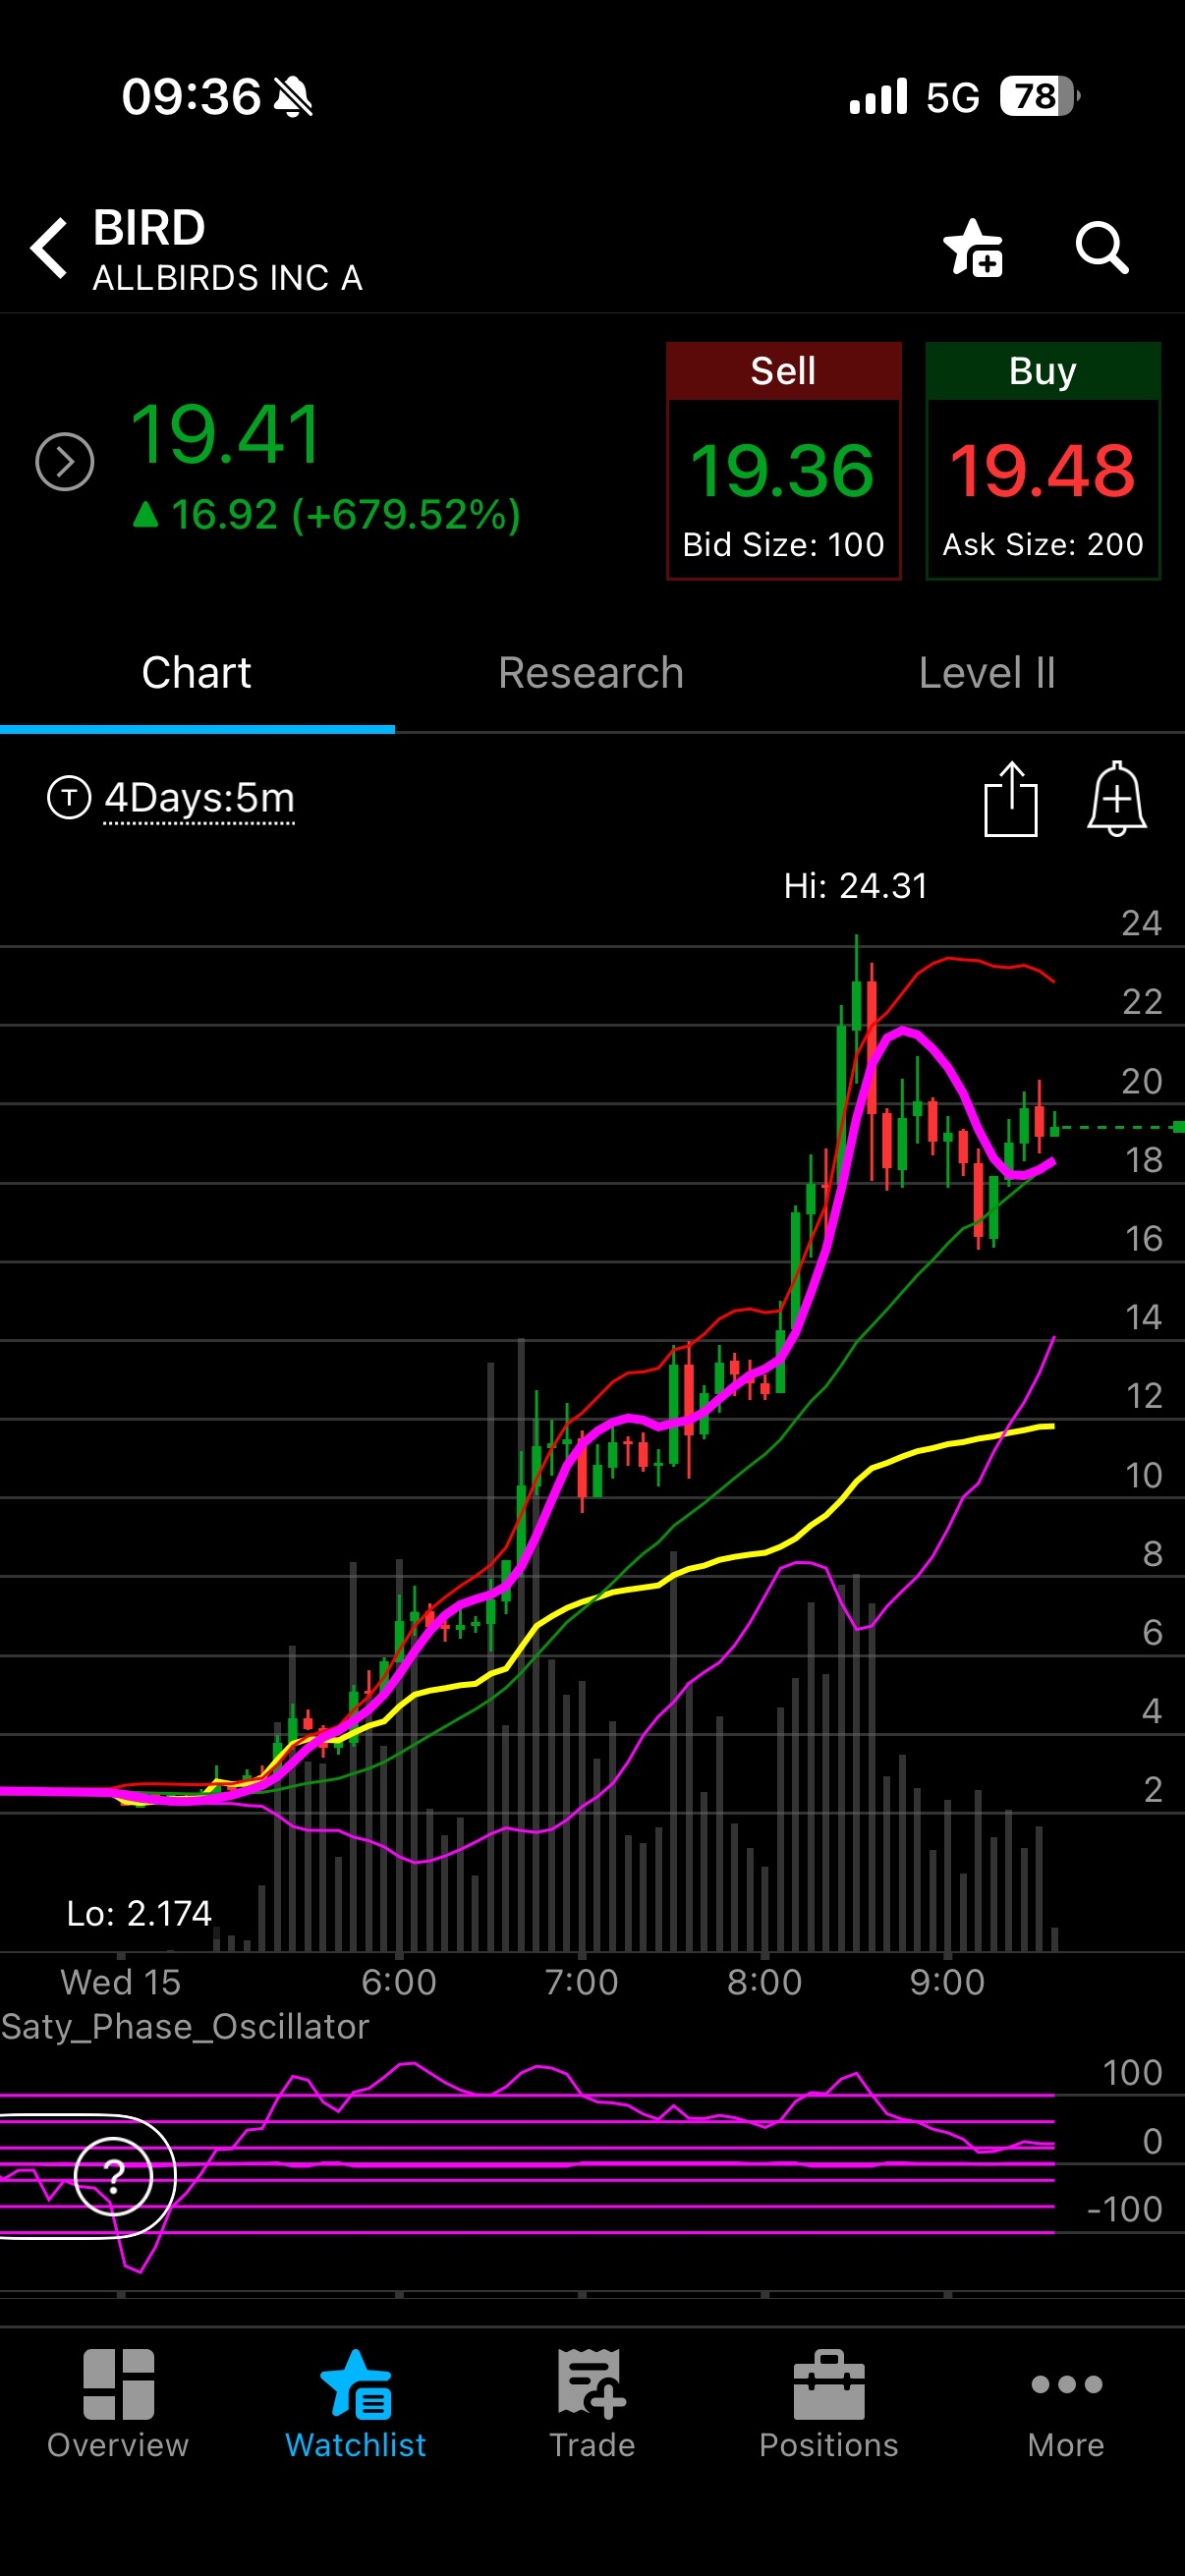Tap the Sell button at 19.36
Screen dimensions: 1185x2576
(x=784, y=461)
